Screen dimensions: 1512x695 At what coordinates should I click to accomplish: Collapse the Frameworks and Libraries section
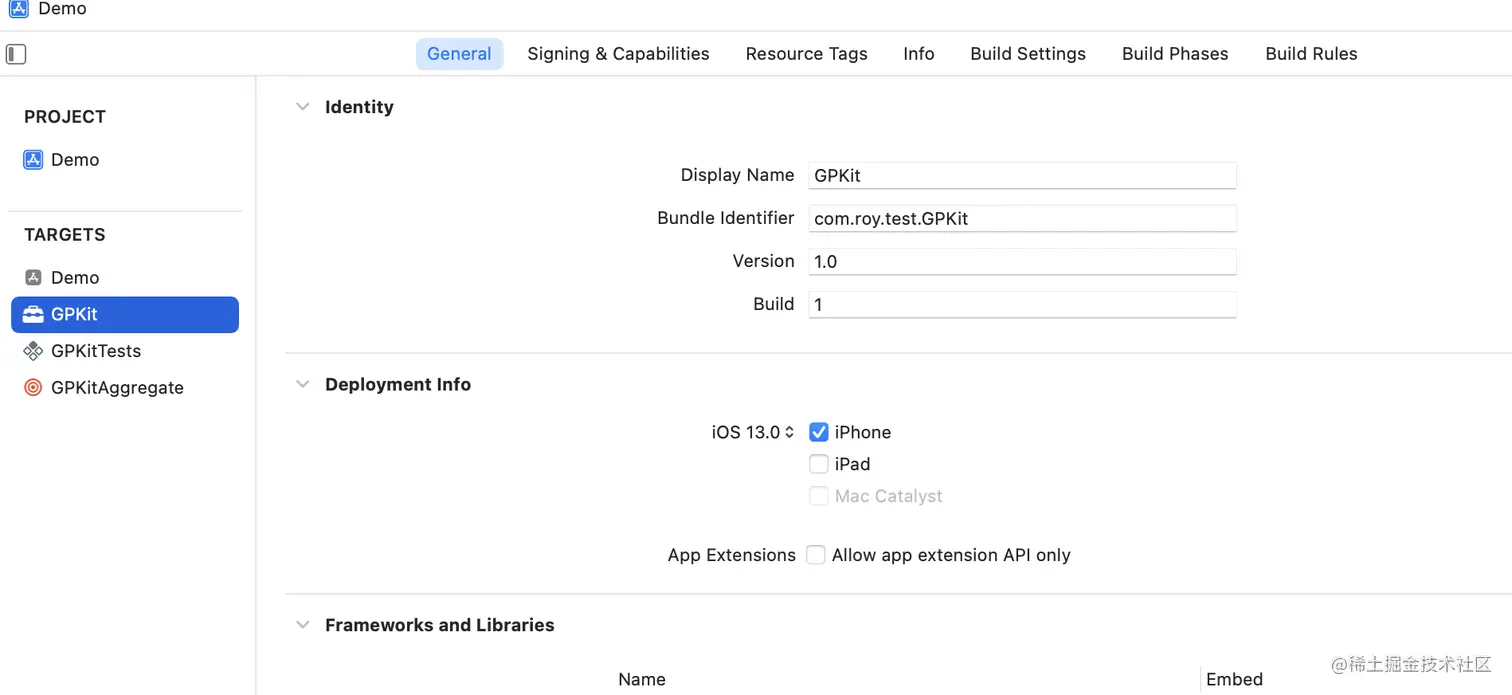click(x=302, y=625)
